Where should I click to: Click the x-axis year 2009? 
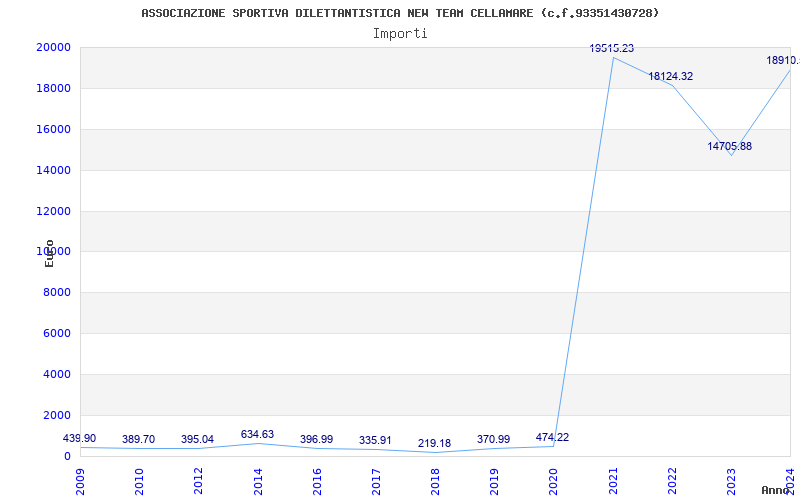[81, 481]
